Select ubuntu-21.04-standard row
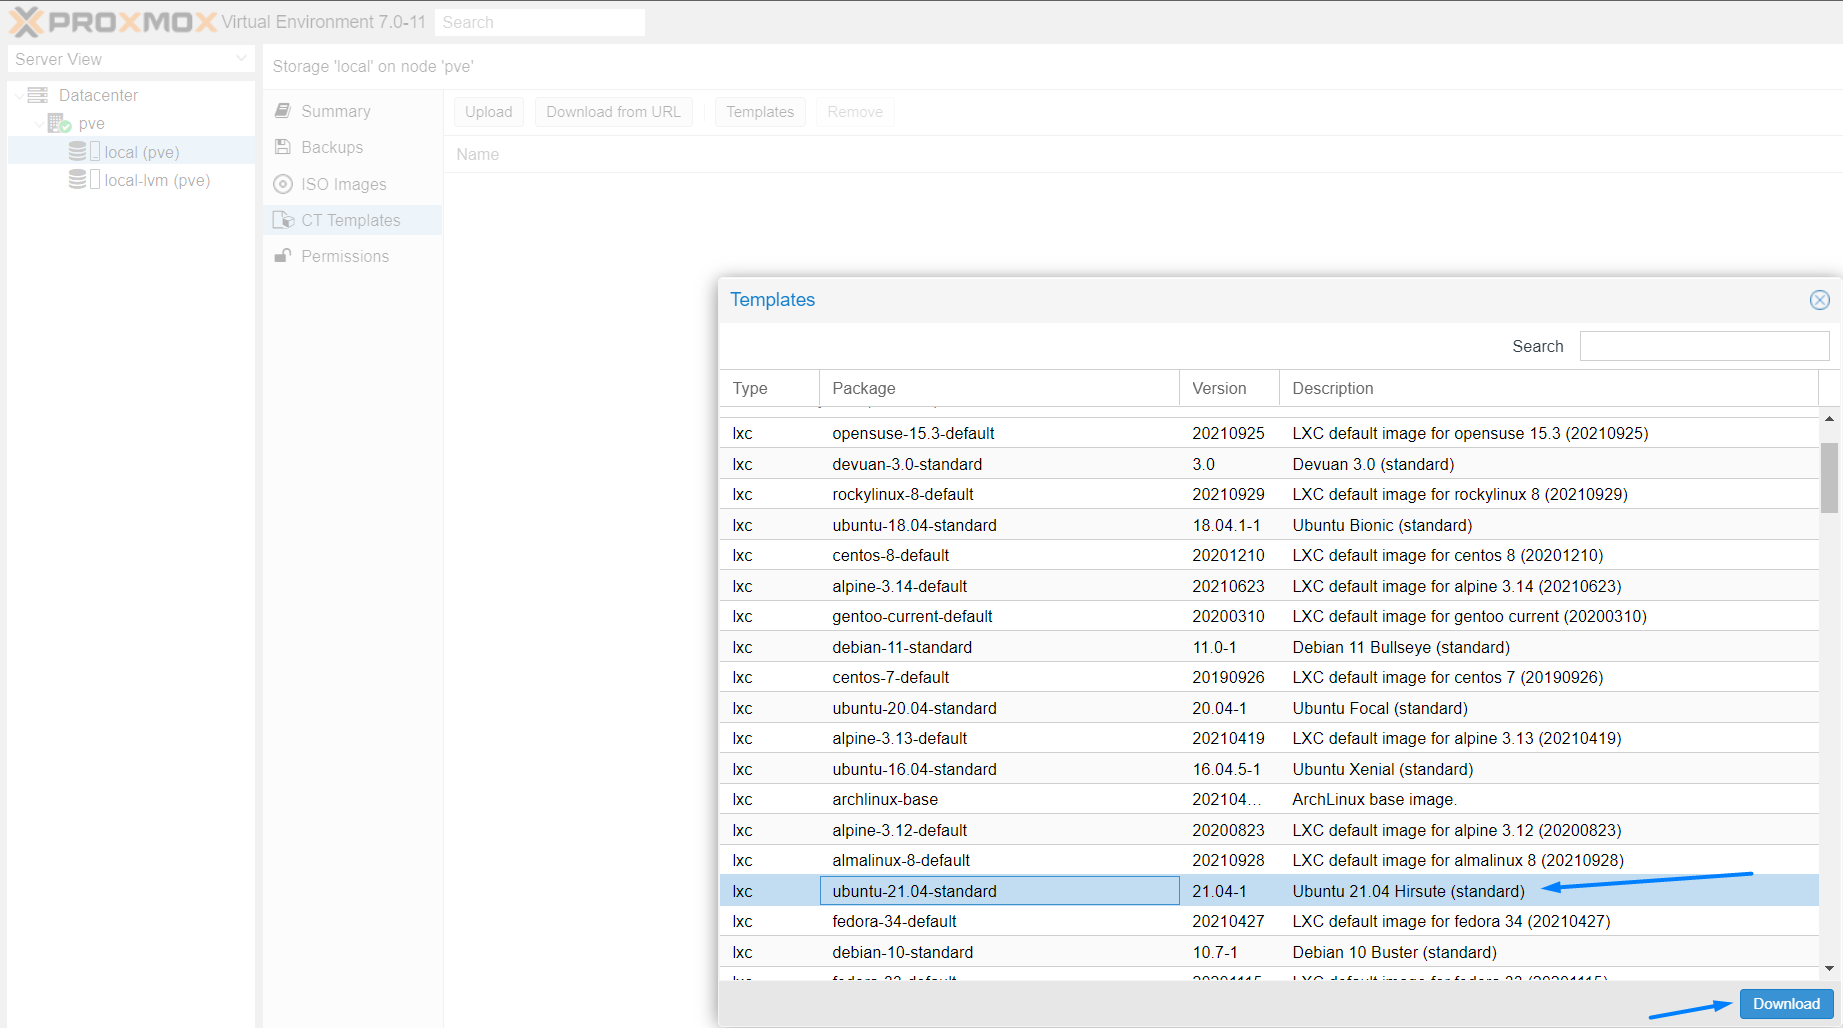The image size is (1843, 1028). (x=1269, y=891)
